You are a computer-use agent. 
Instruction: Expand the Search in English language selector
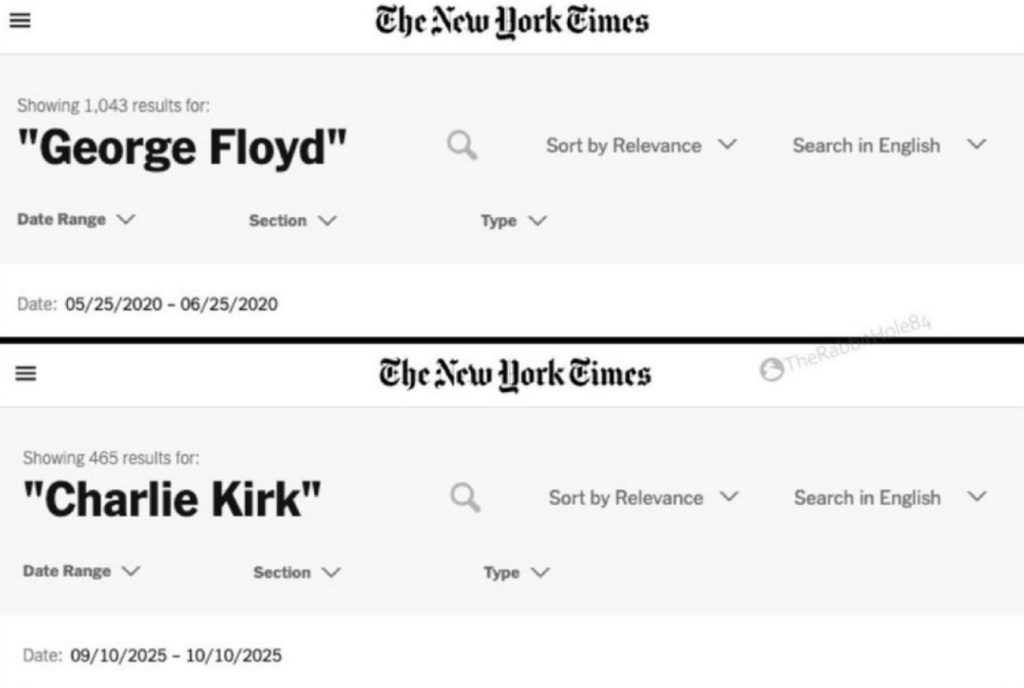tap(889, 145)
